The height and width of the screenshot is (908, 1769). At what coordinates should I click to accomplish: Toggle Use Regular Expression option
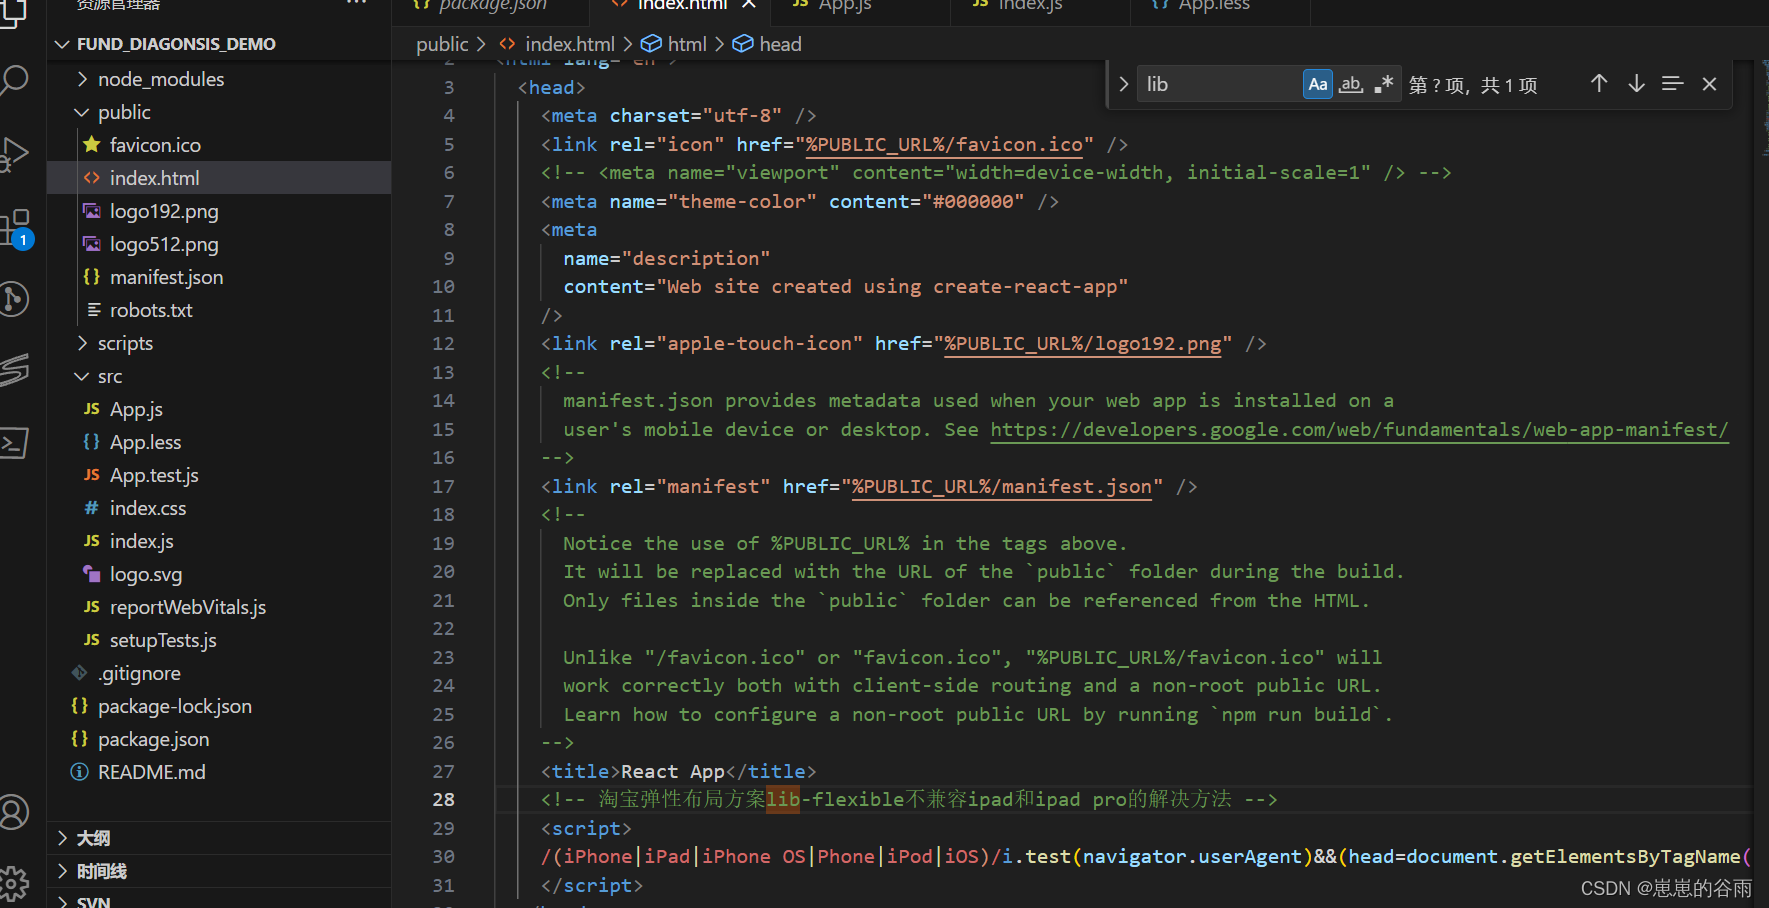point(1384,84)
